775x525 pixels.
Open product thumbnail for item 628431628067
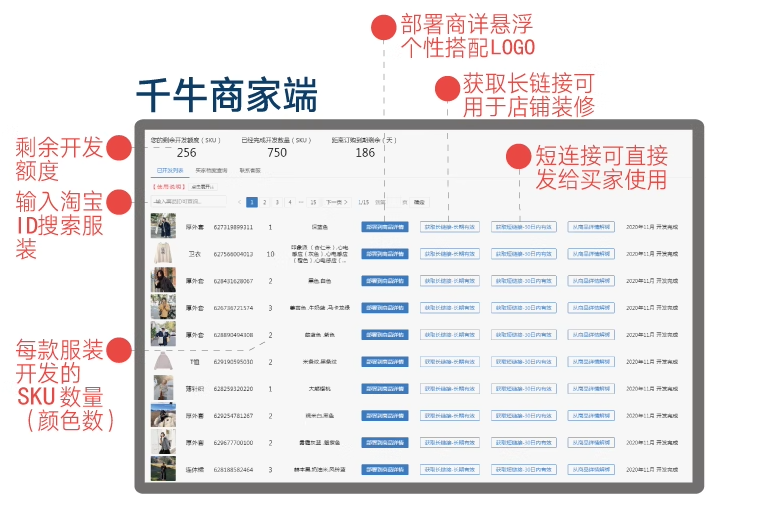tap(163, 280)
